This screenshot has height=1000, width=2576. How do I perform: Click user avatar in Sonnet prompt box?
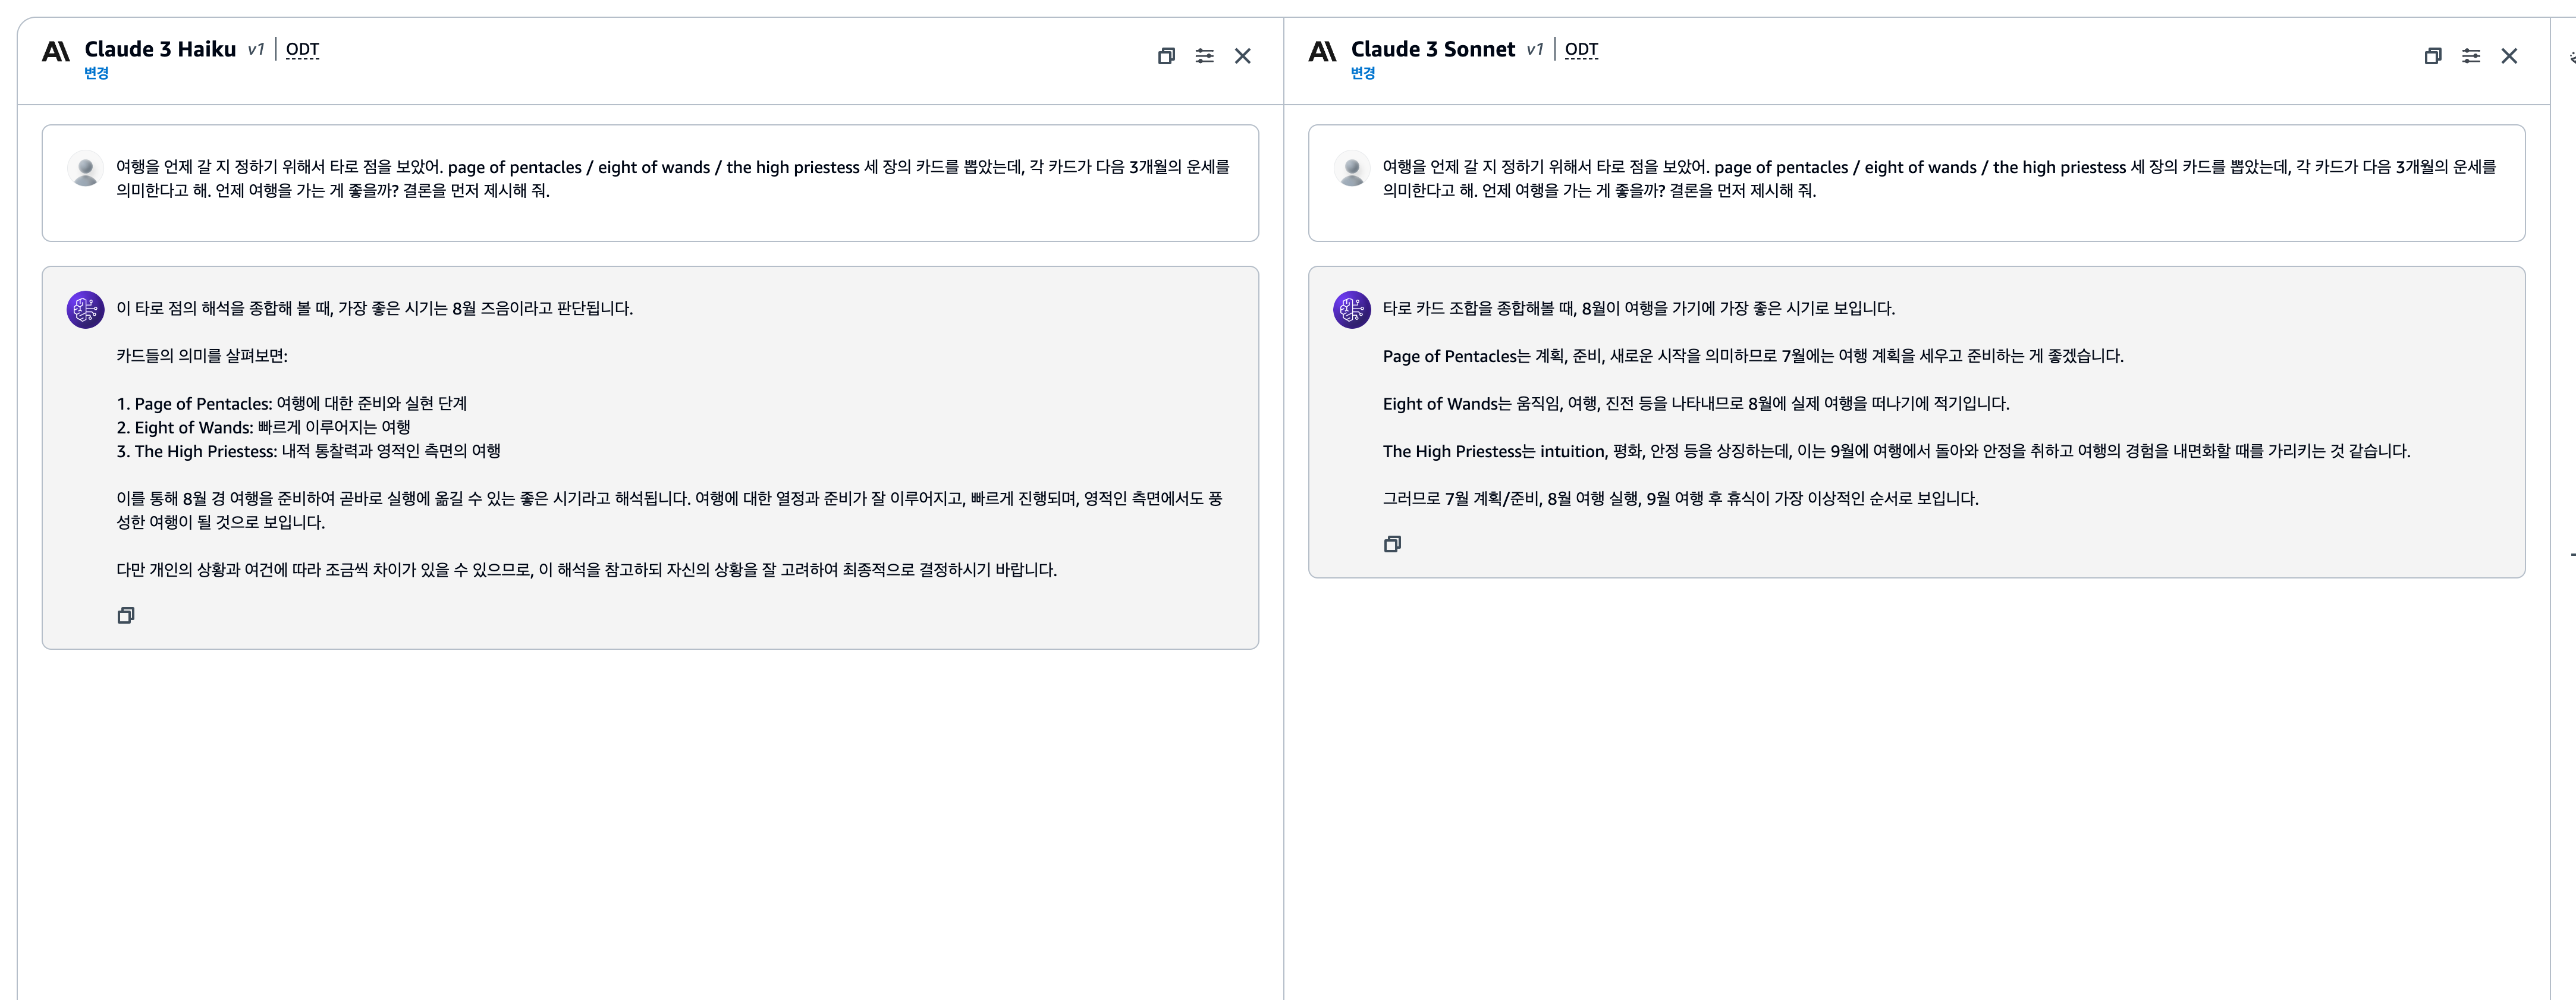(x=1352, y=169)
